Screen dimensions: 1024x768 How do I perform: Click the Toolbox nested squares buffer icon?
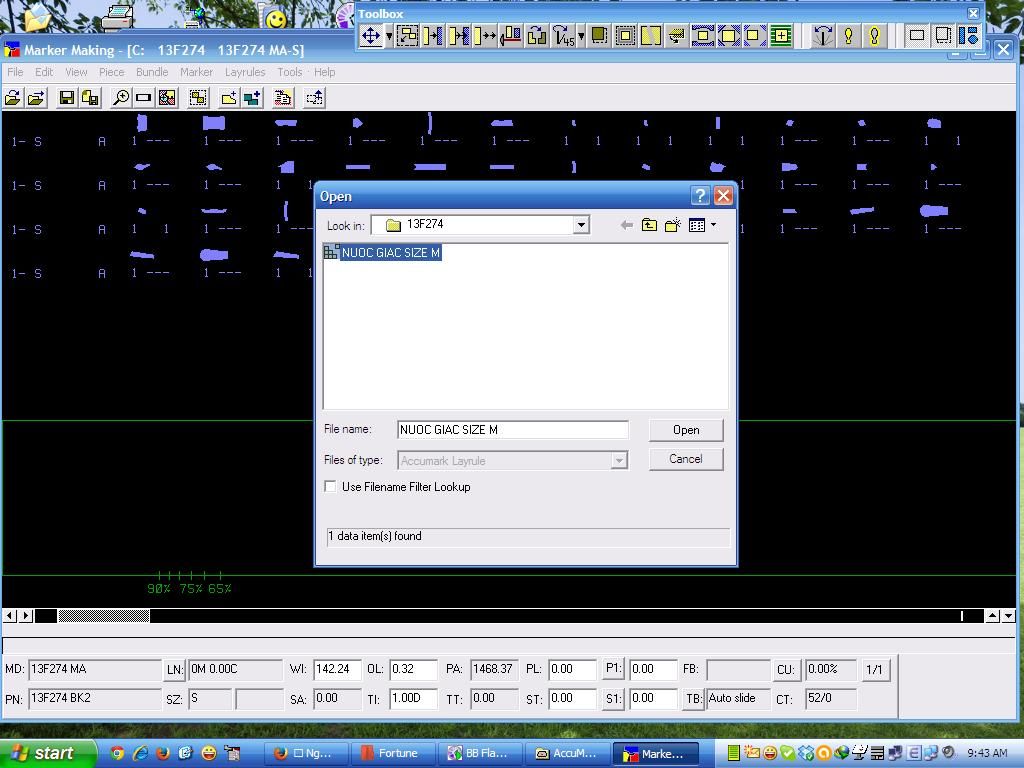(625, 35)
